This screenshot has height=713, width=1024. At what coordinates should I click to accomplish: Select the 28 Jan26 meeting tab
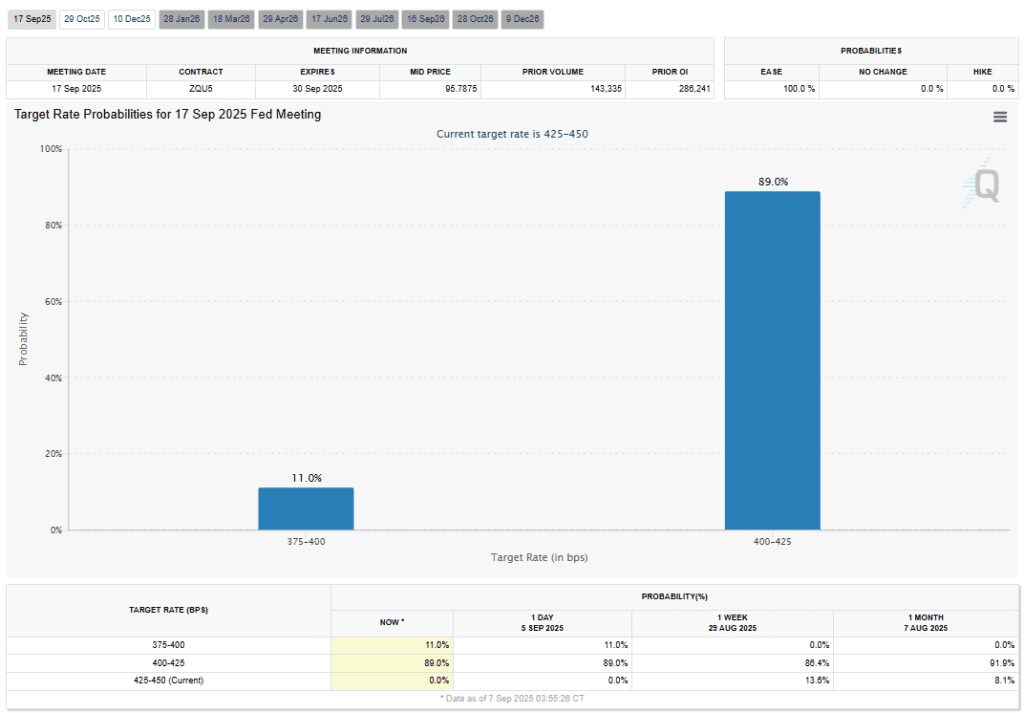pyautogui.click(x=181, y=19)
